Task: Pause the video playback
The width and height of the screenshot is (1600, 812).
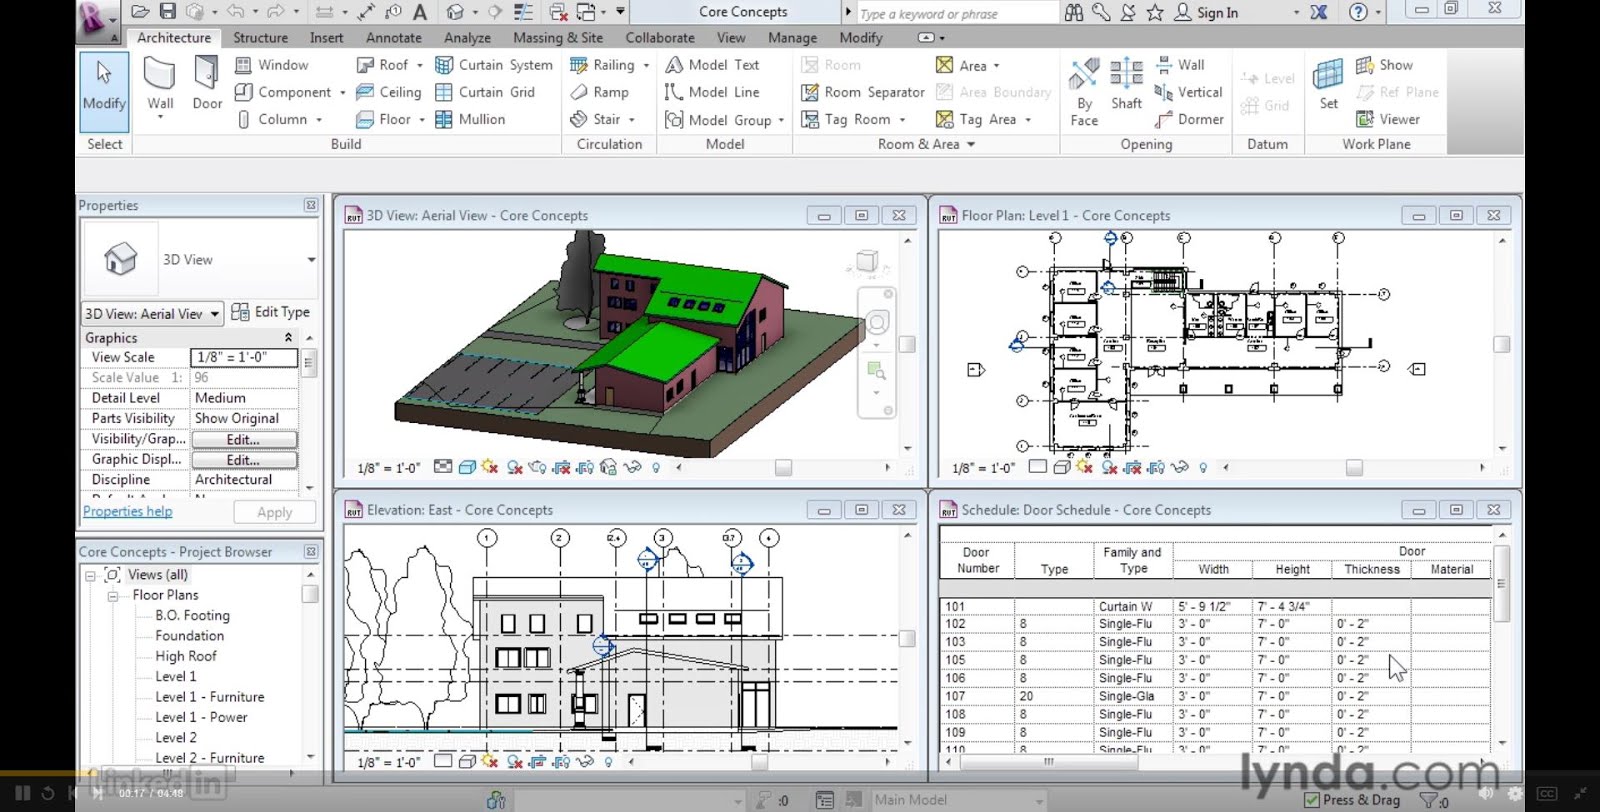Action: click(22, 794)
